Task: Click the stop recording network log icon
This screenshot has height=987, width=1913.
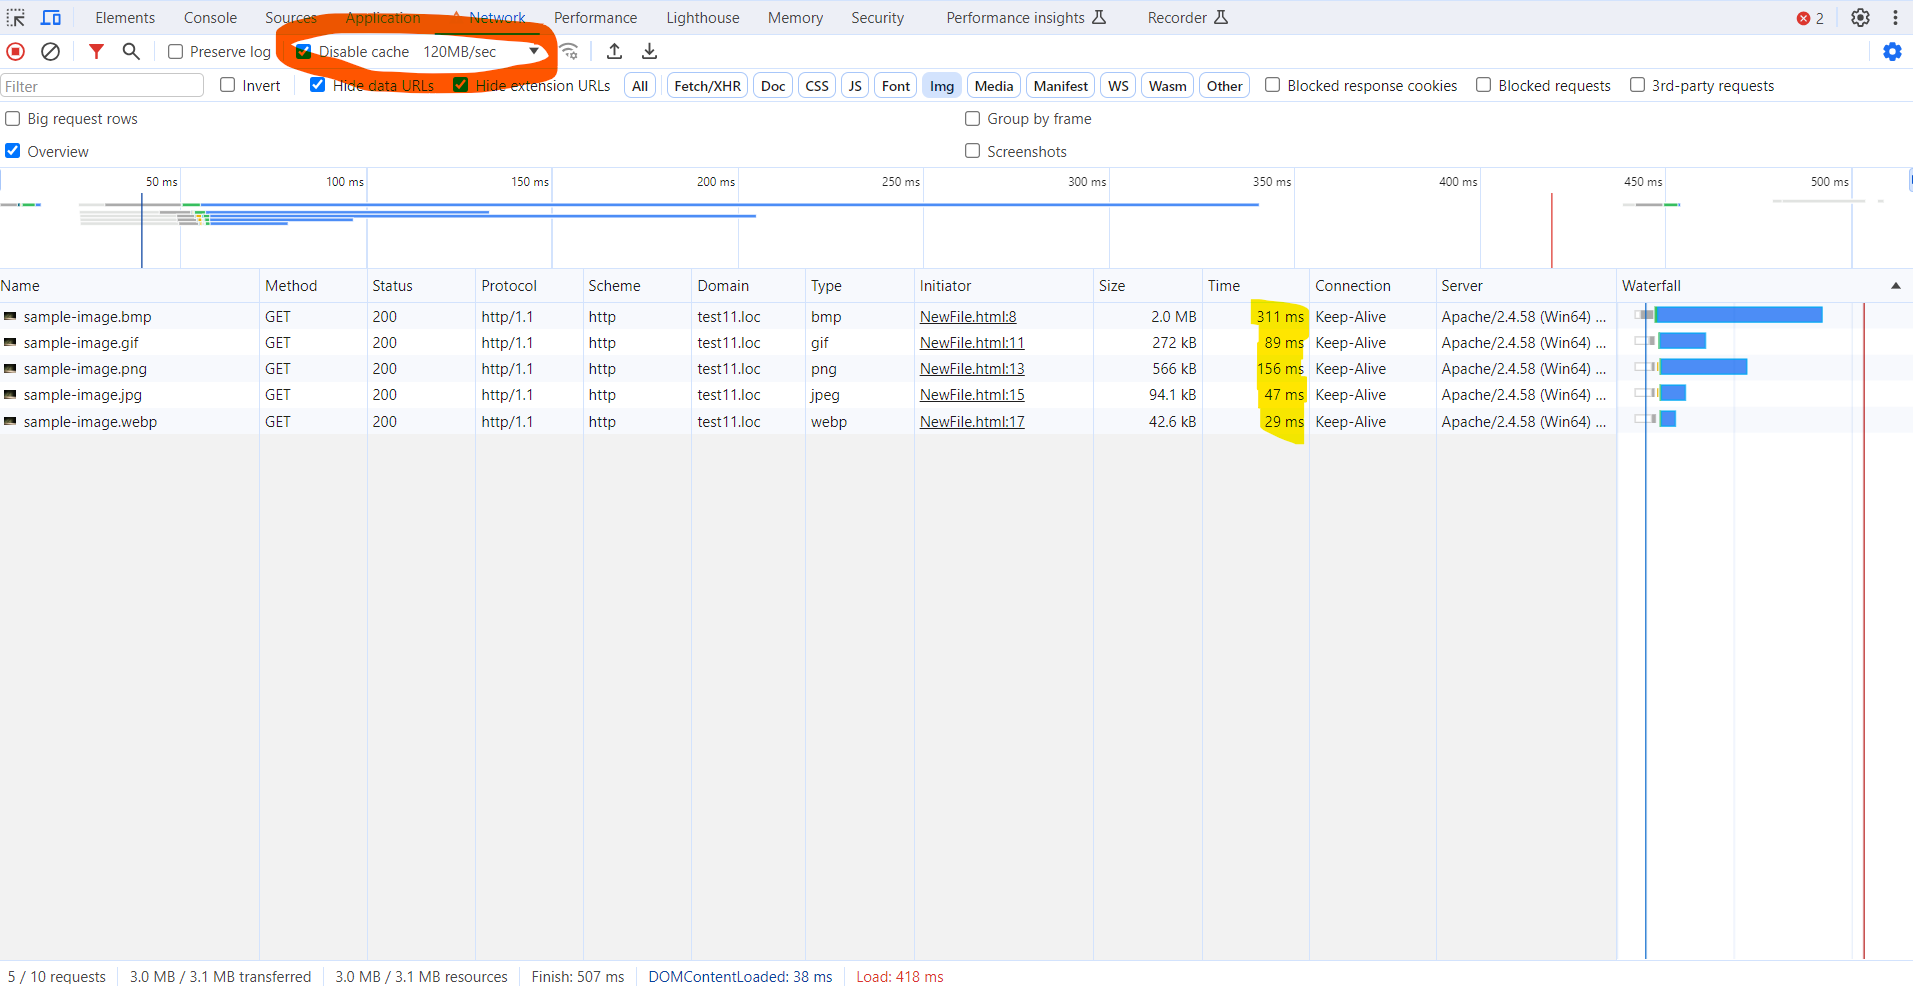Action: [x=16, y=52]
